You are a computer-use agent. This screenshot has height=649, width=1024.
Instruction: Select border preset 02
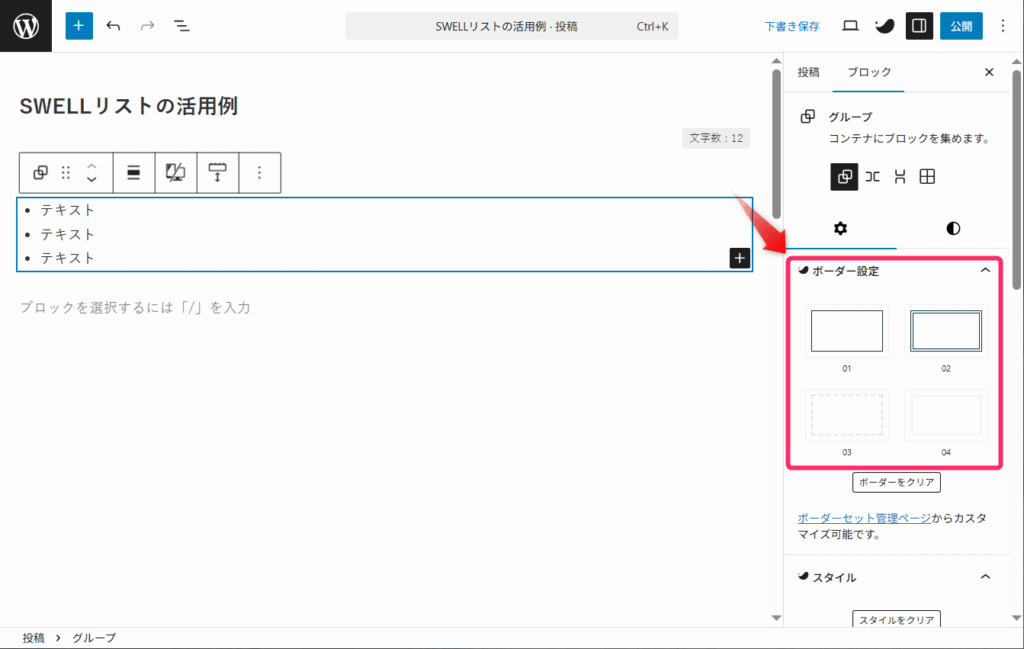click(x=946, y=331)
